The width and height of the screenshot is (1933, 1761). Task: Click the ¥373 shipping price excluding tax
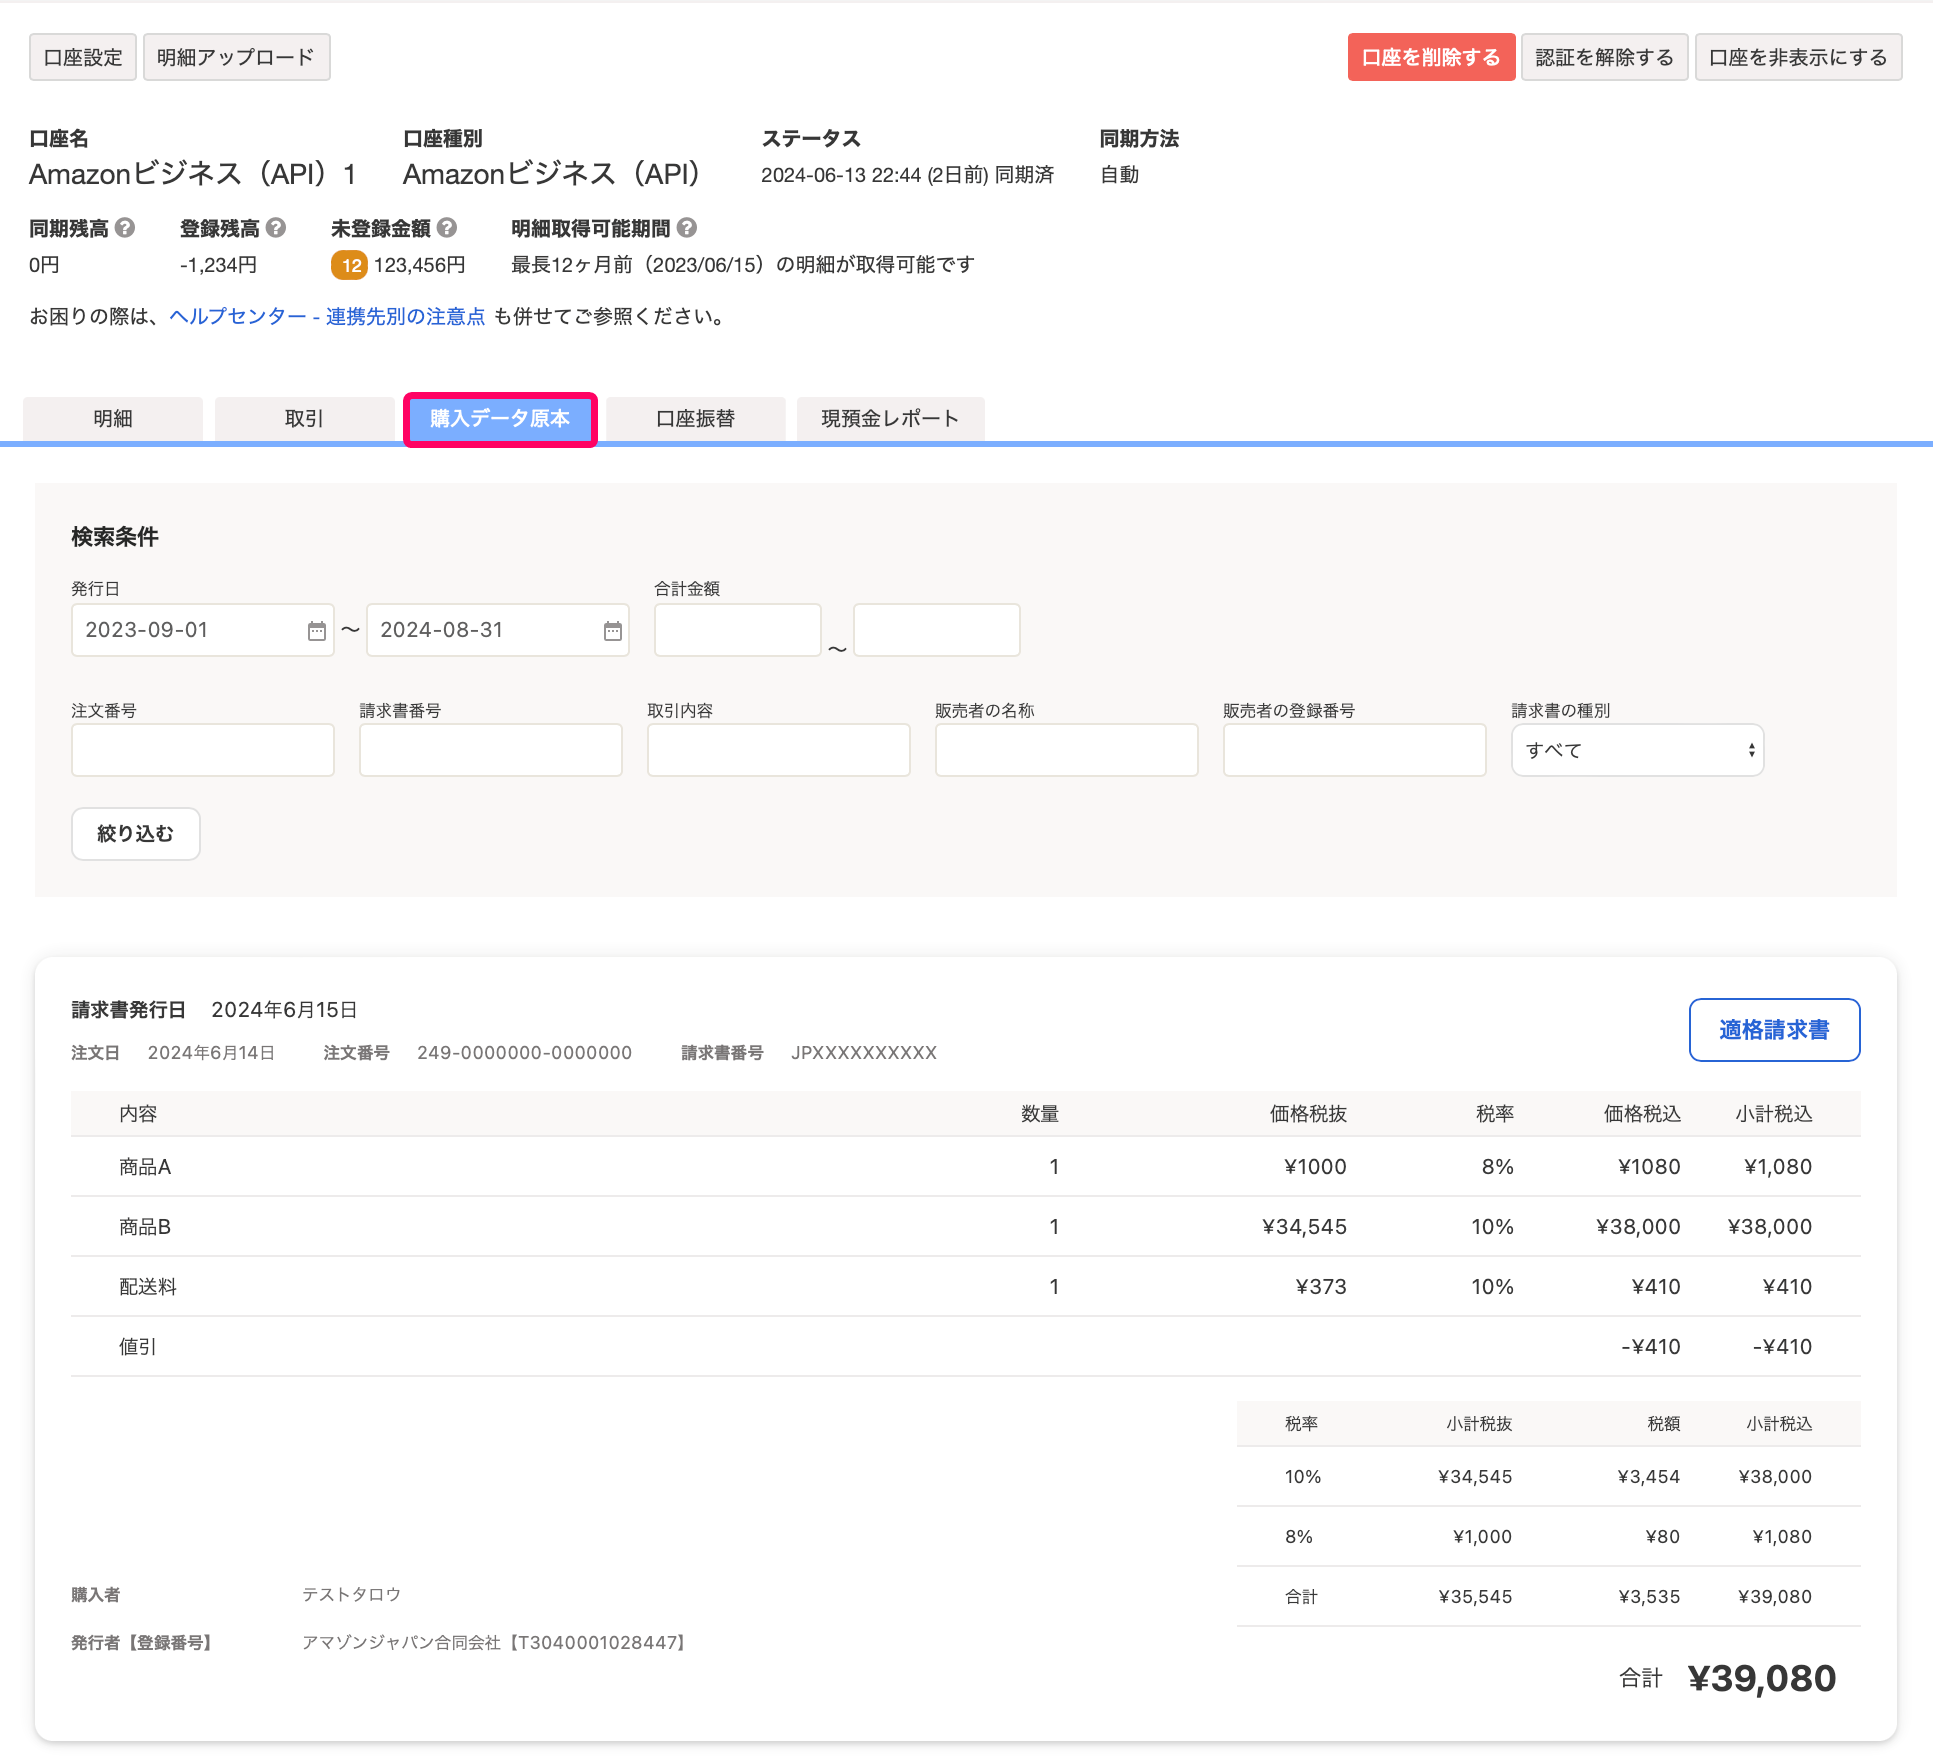(x=1321, y=1287)
